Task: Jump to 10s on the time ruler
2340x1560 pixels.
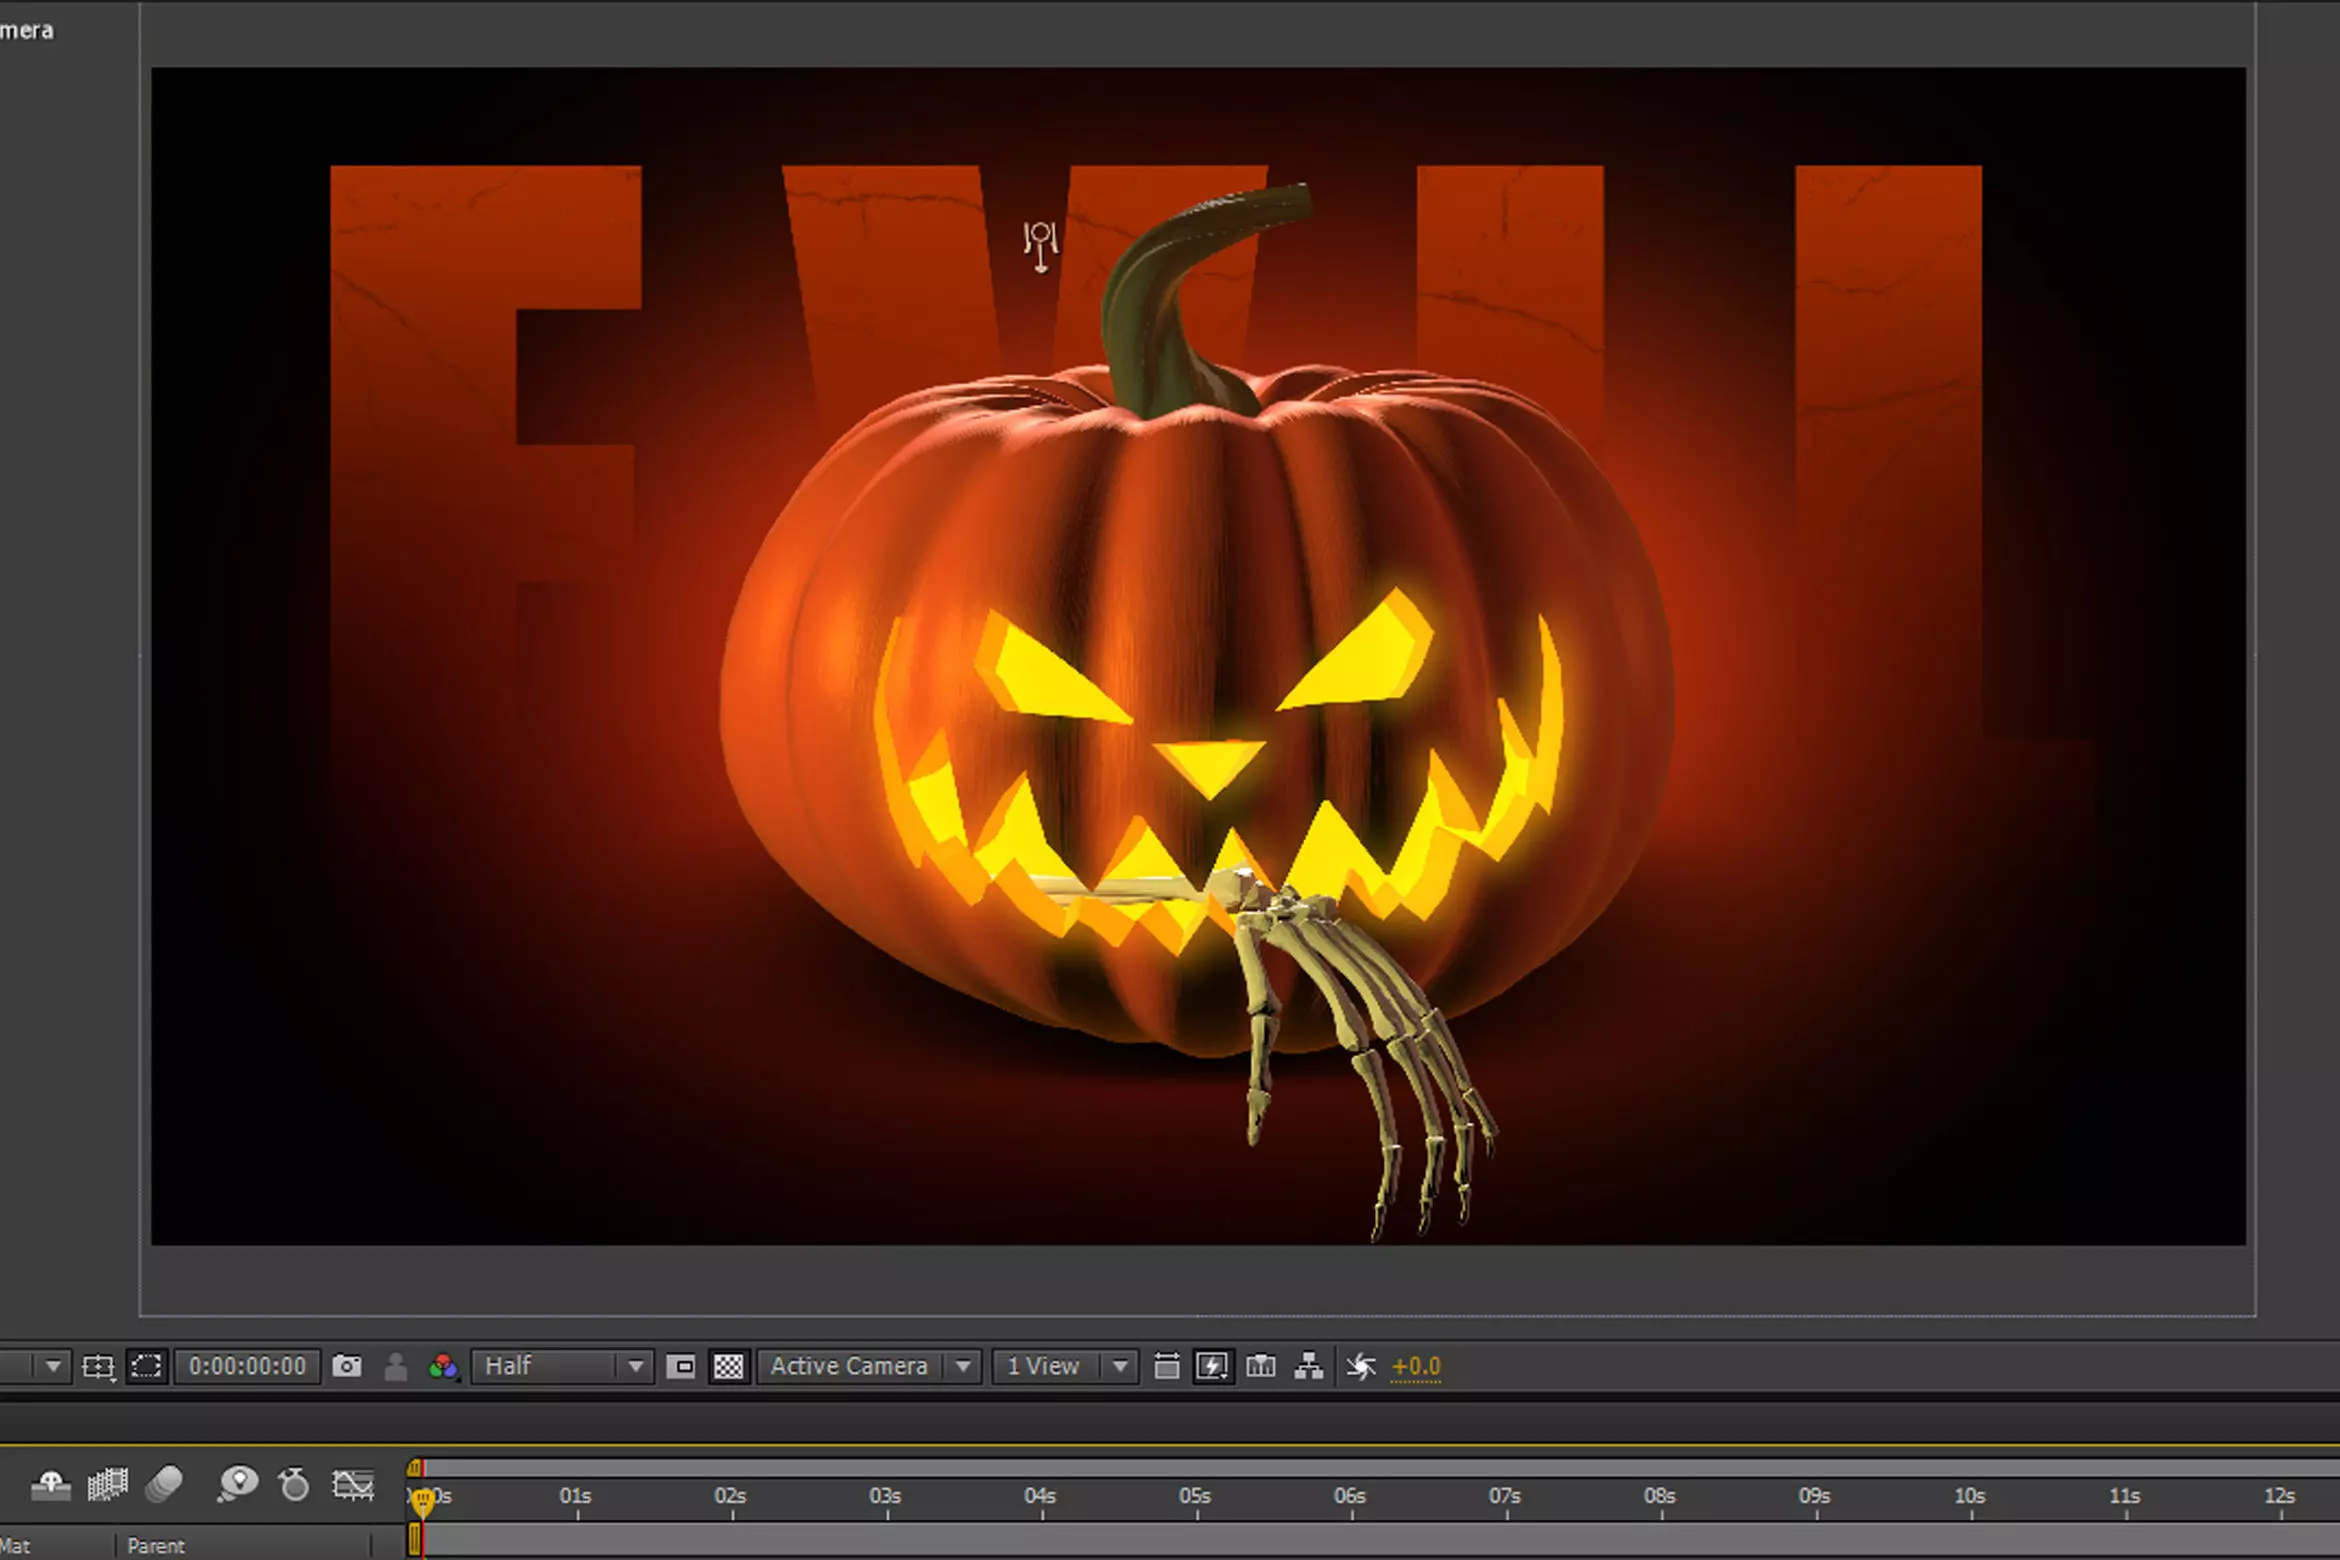Action: pos(1971,1497)
